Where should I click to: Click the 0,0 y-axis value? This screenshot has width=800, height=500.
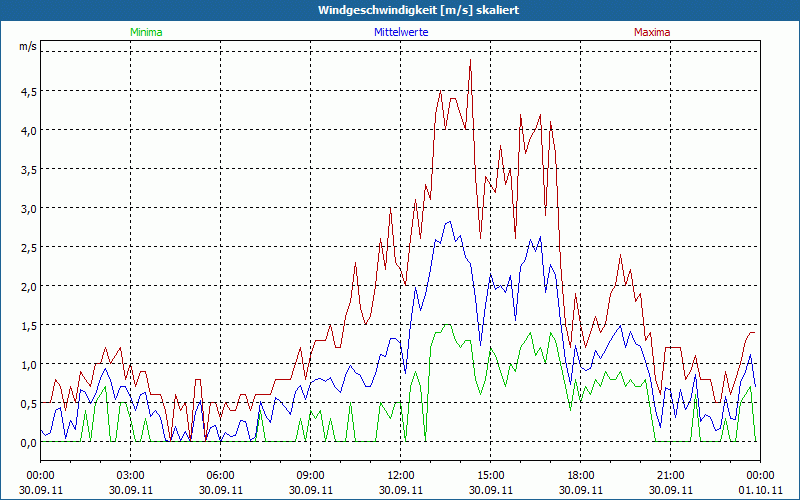[29, 442]
